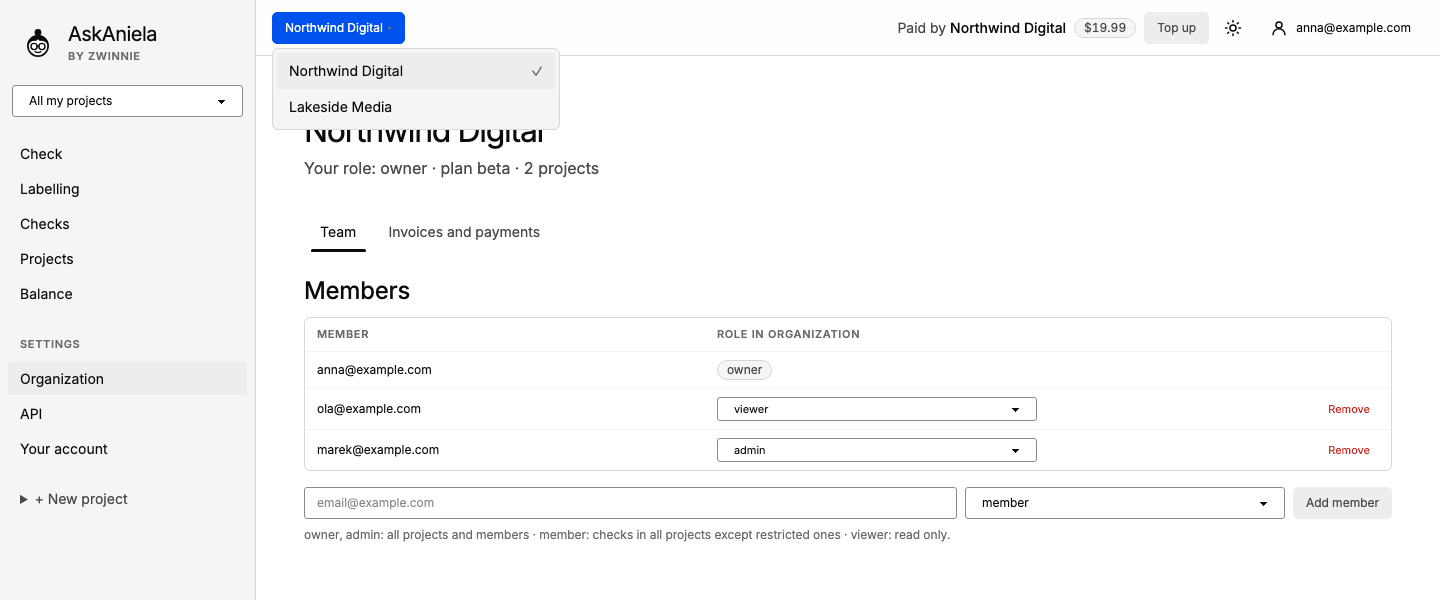Click the ROLE IN ORGANIZATION column header
Viewport: 1440px width, 600px height.
point(788,334)
